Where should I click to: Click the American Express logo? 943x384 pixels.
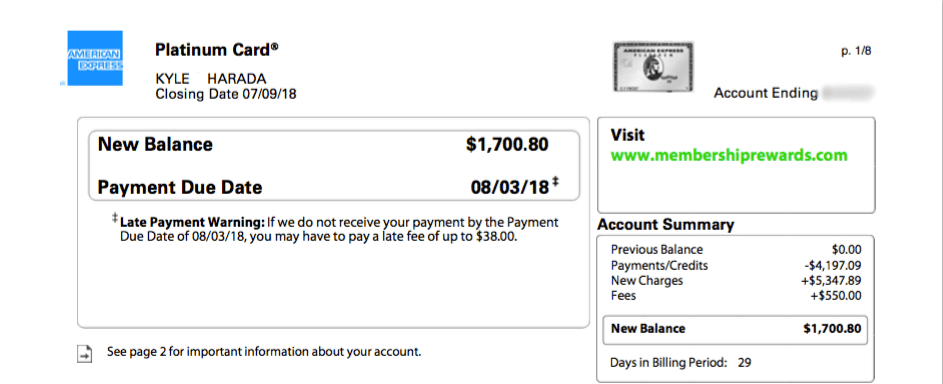click(x=94, y=58)
